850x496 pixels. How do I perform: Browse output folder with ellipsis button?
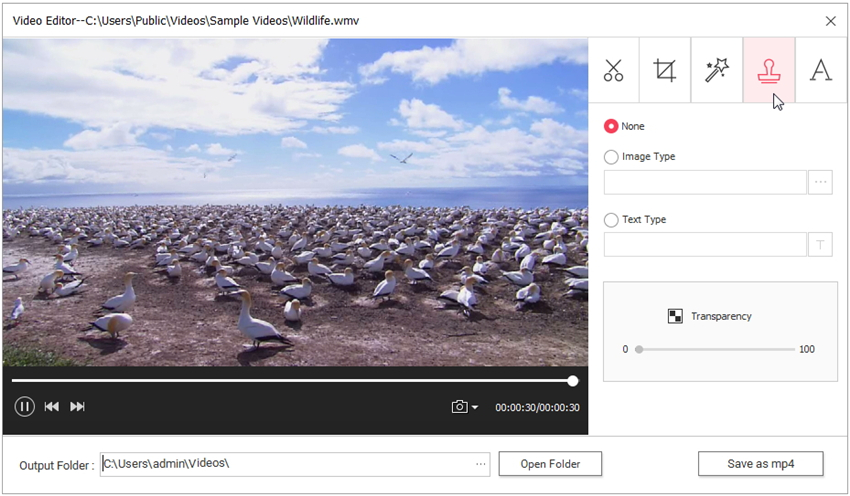[x=481, y=464]
